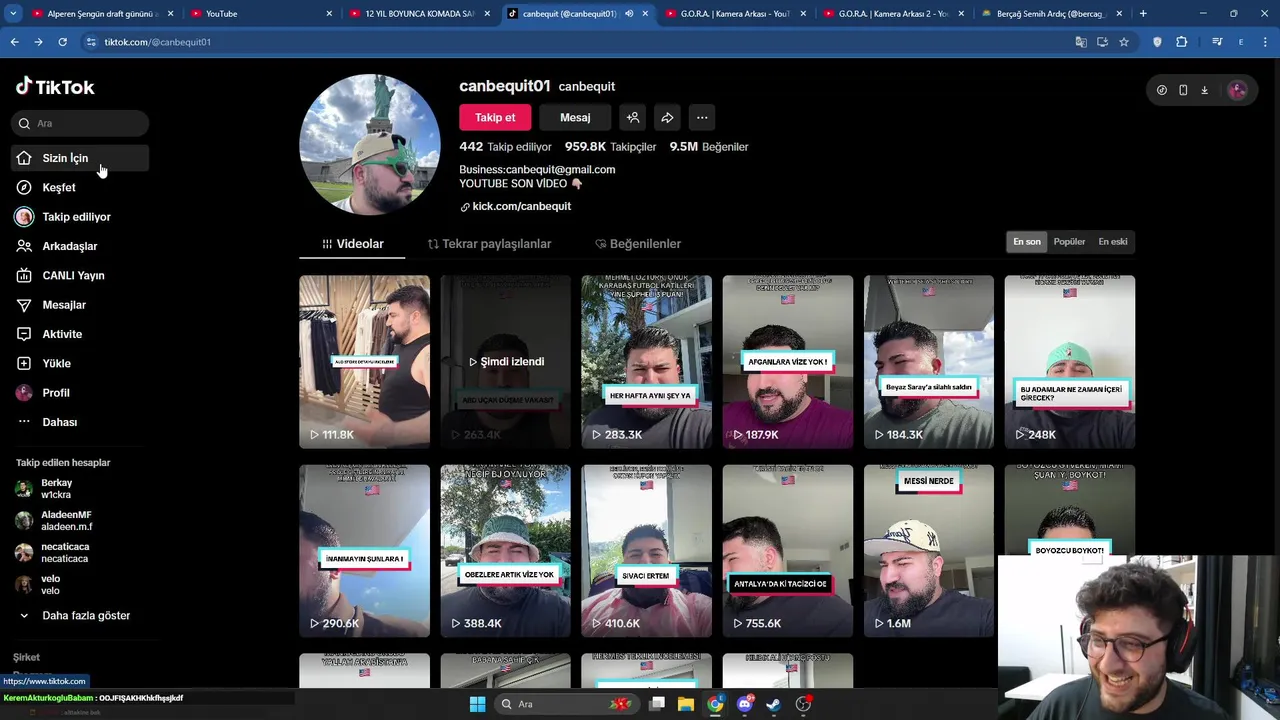The height and width of the screenshot is (720, 1280).
Task: Open a new browser tab
Action: point(1143,14)
